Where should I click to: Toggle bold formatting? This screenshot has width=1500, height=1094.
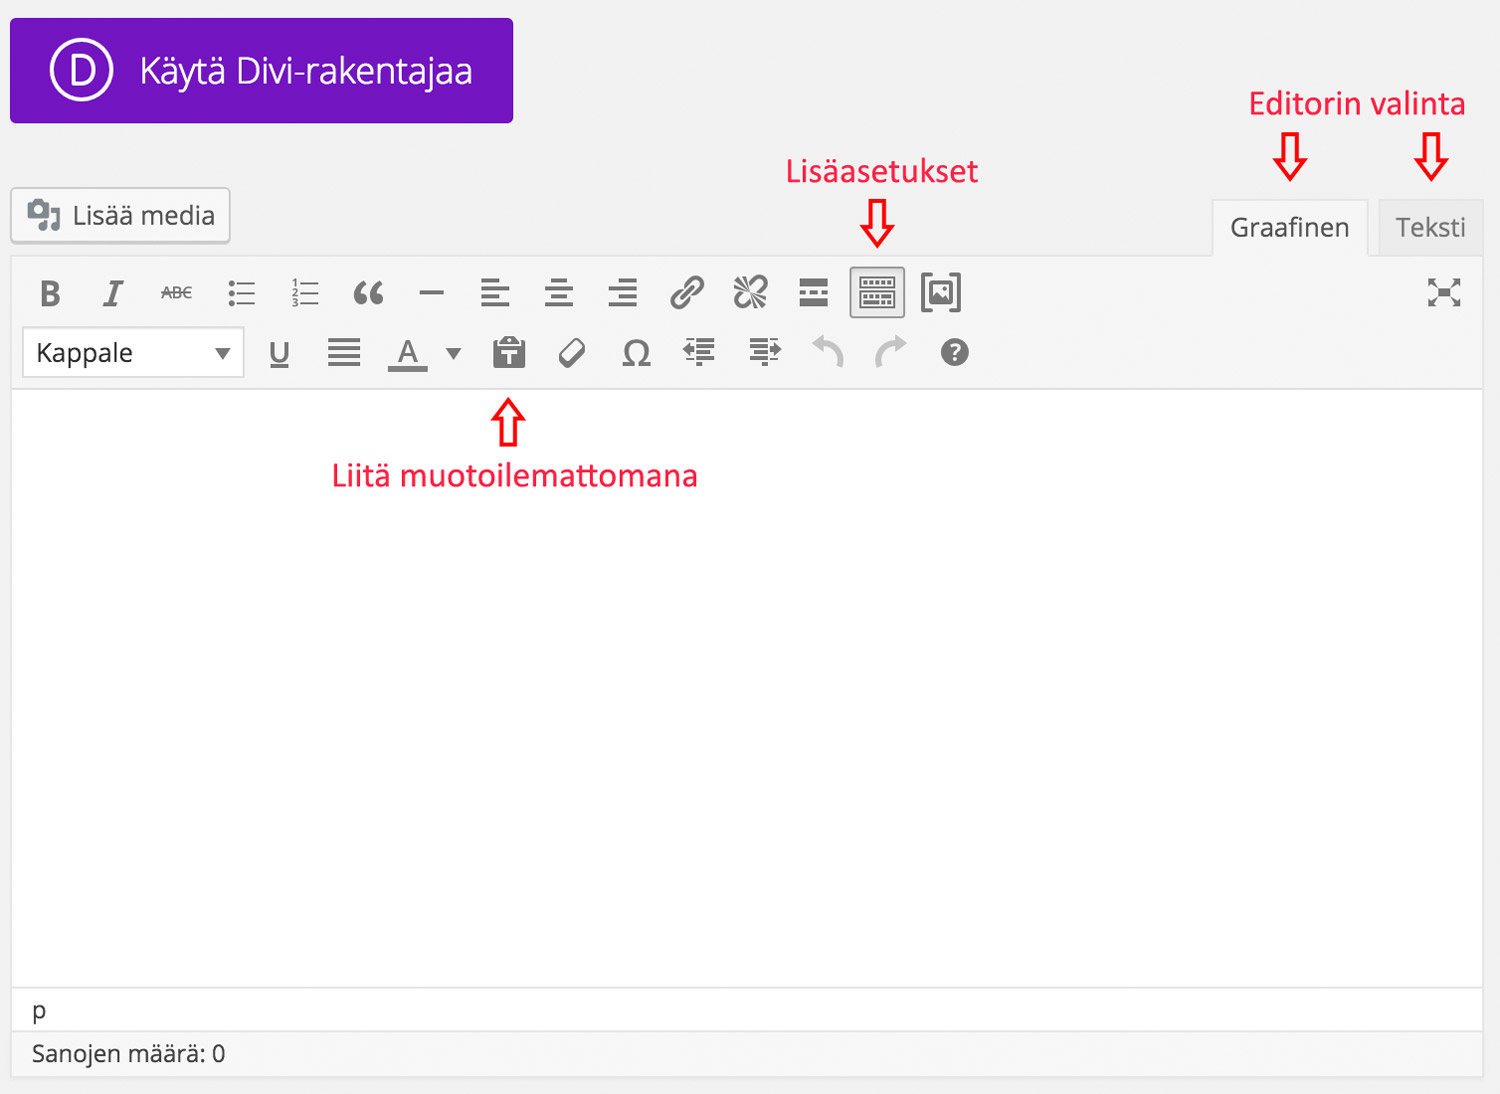(50, 293)
